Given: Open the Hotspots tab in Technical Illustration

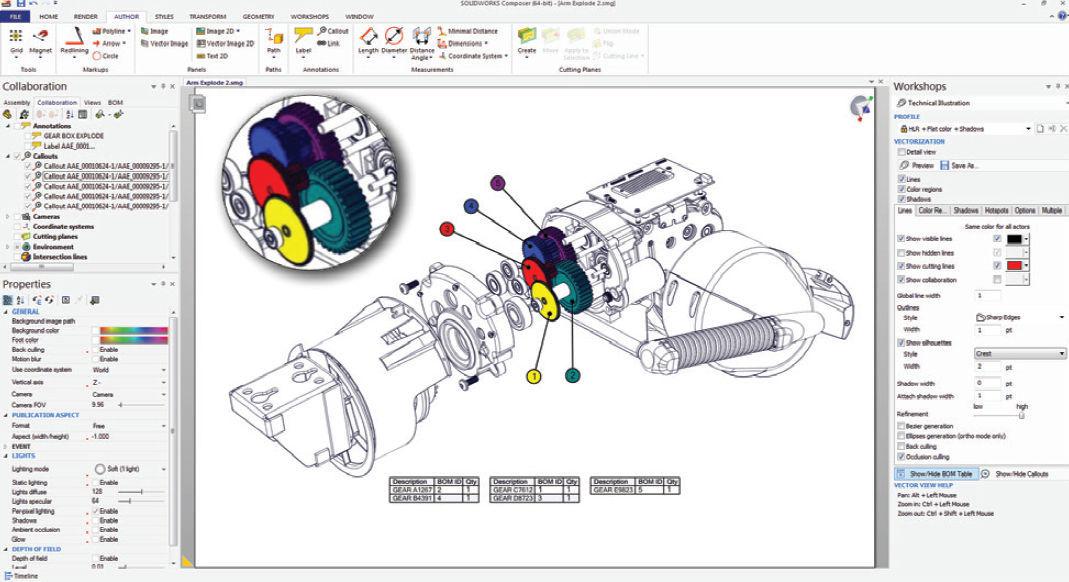Looking at the screenshot, I should point(996,211).
